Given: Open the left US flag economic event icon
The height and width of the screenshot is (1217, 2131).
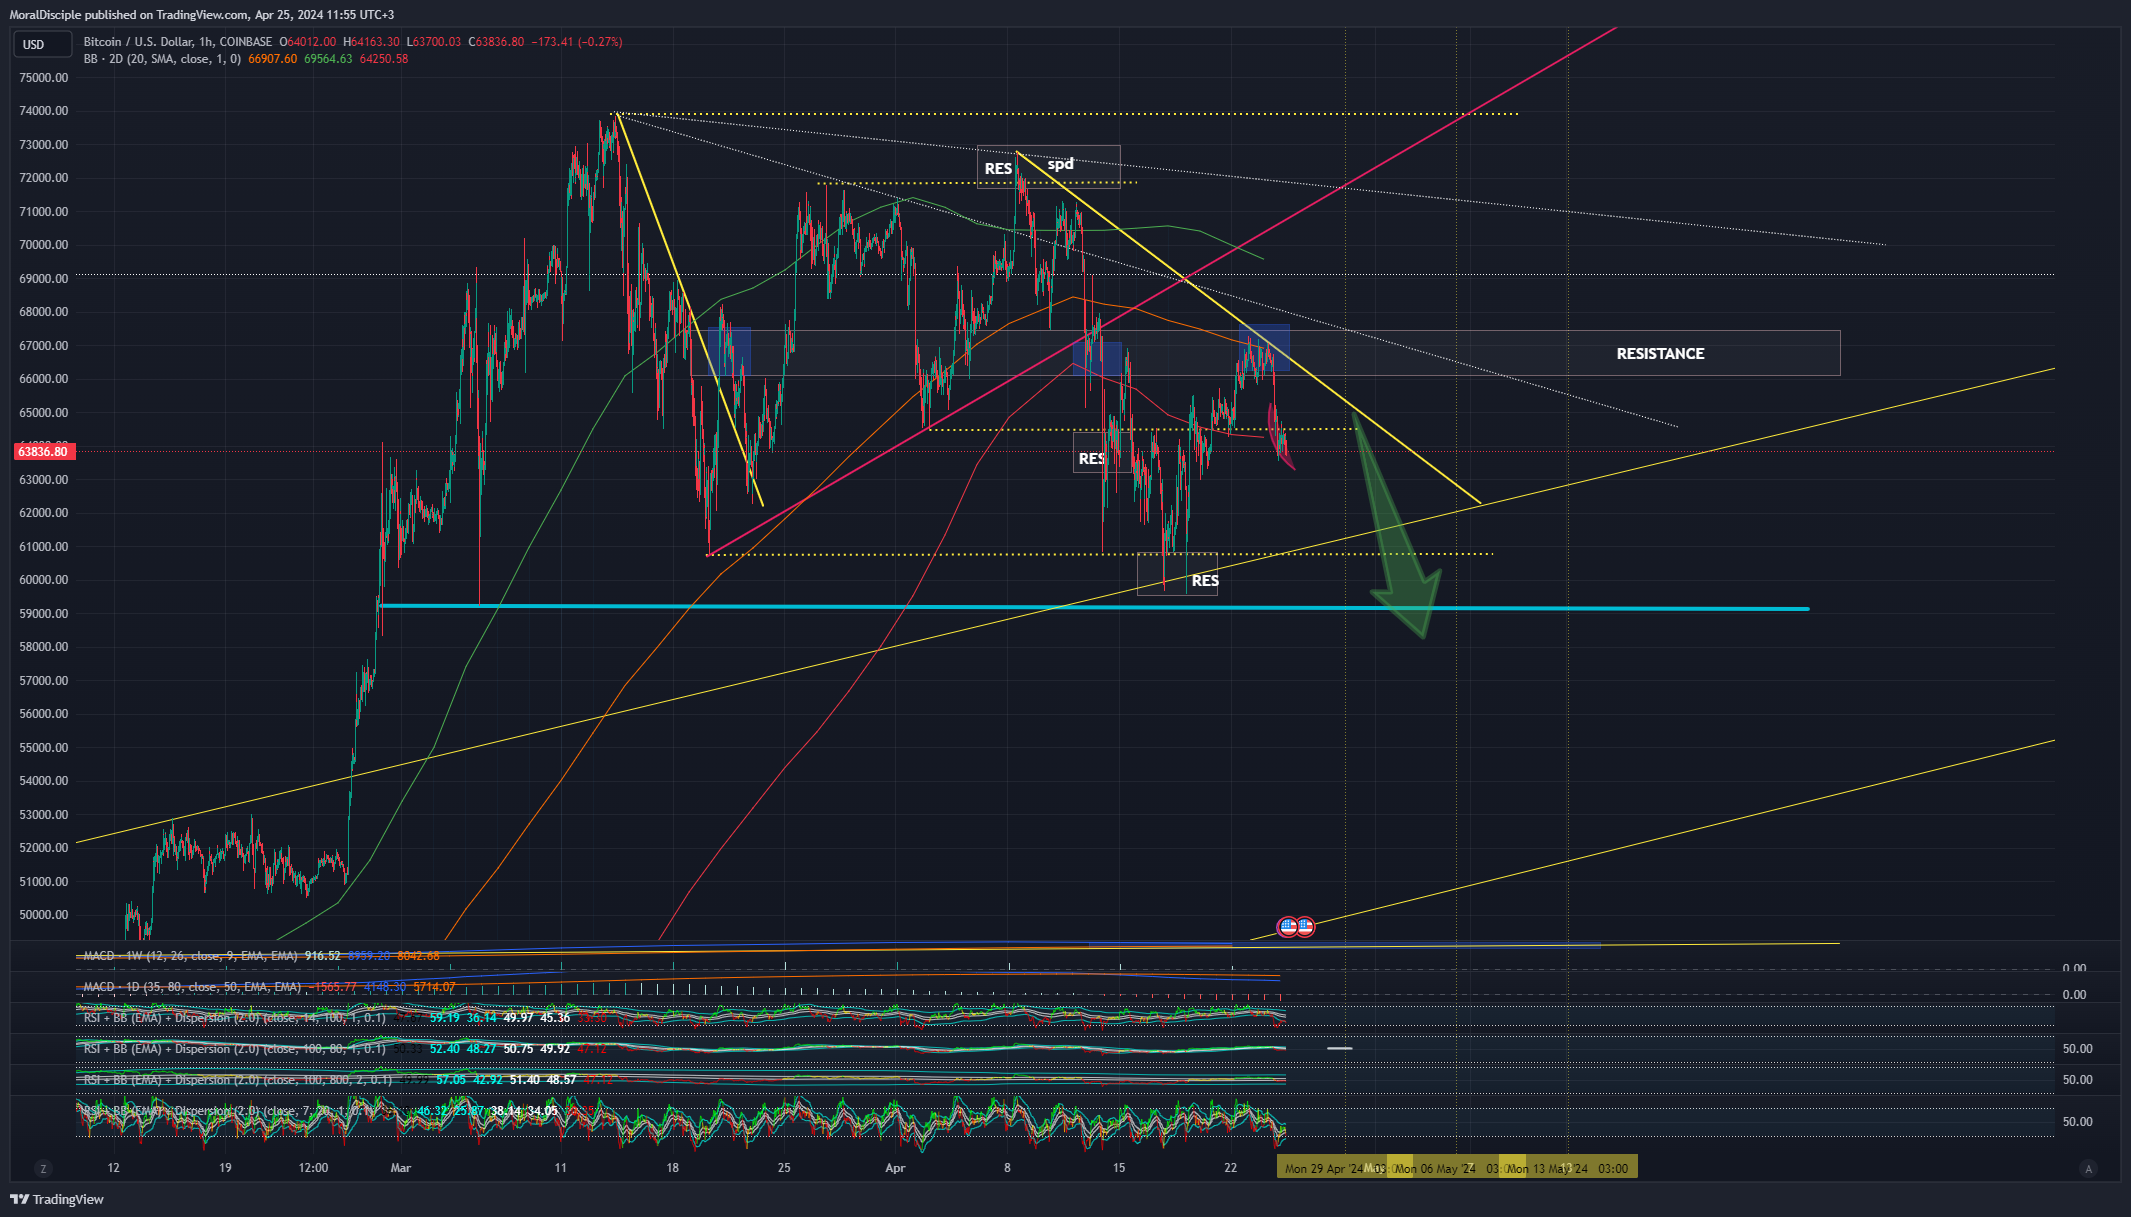Looking at the screenshot, I should click(1288, 927).
